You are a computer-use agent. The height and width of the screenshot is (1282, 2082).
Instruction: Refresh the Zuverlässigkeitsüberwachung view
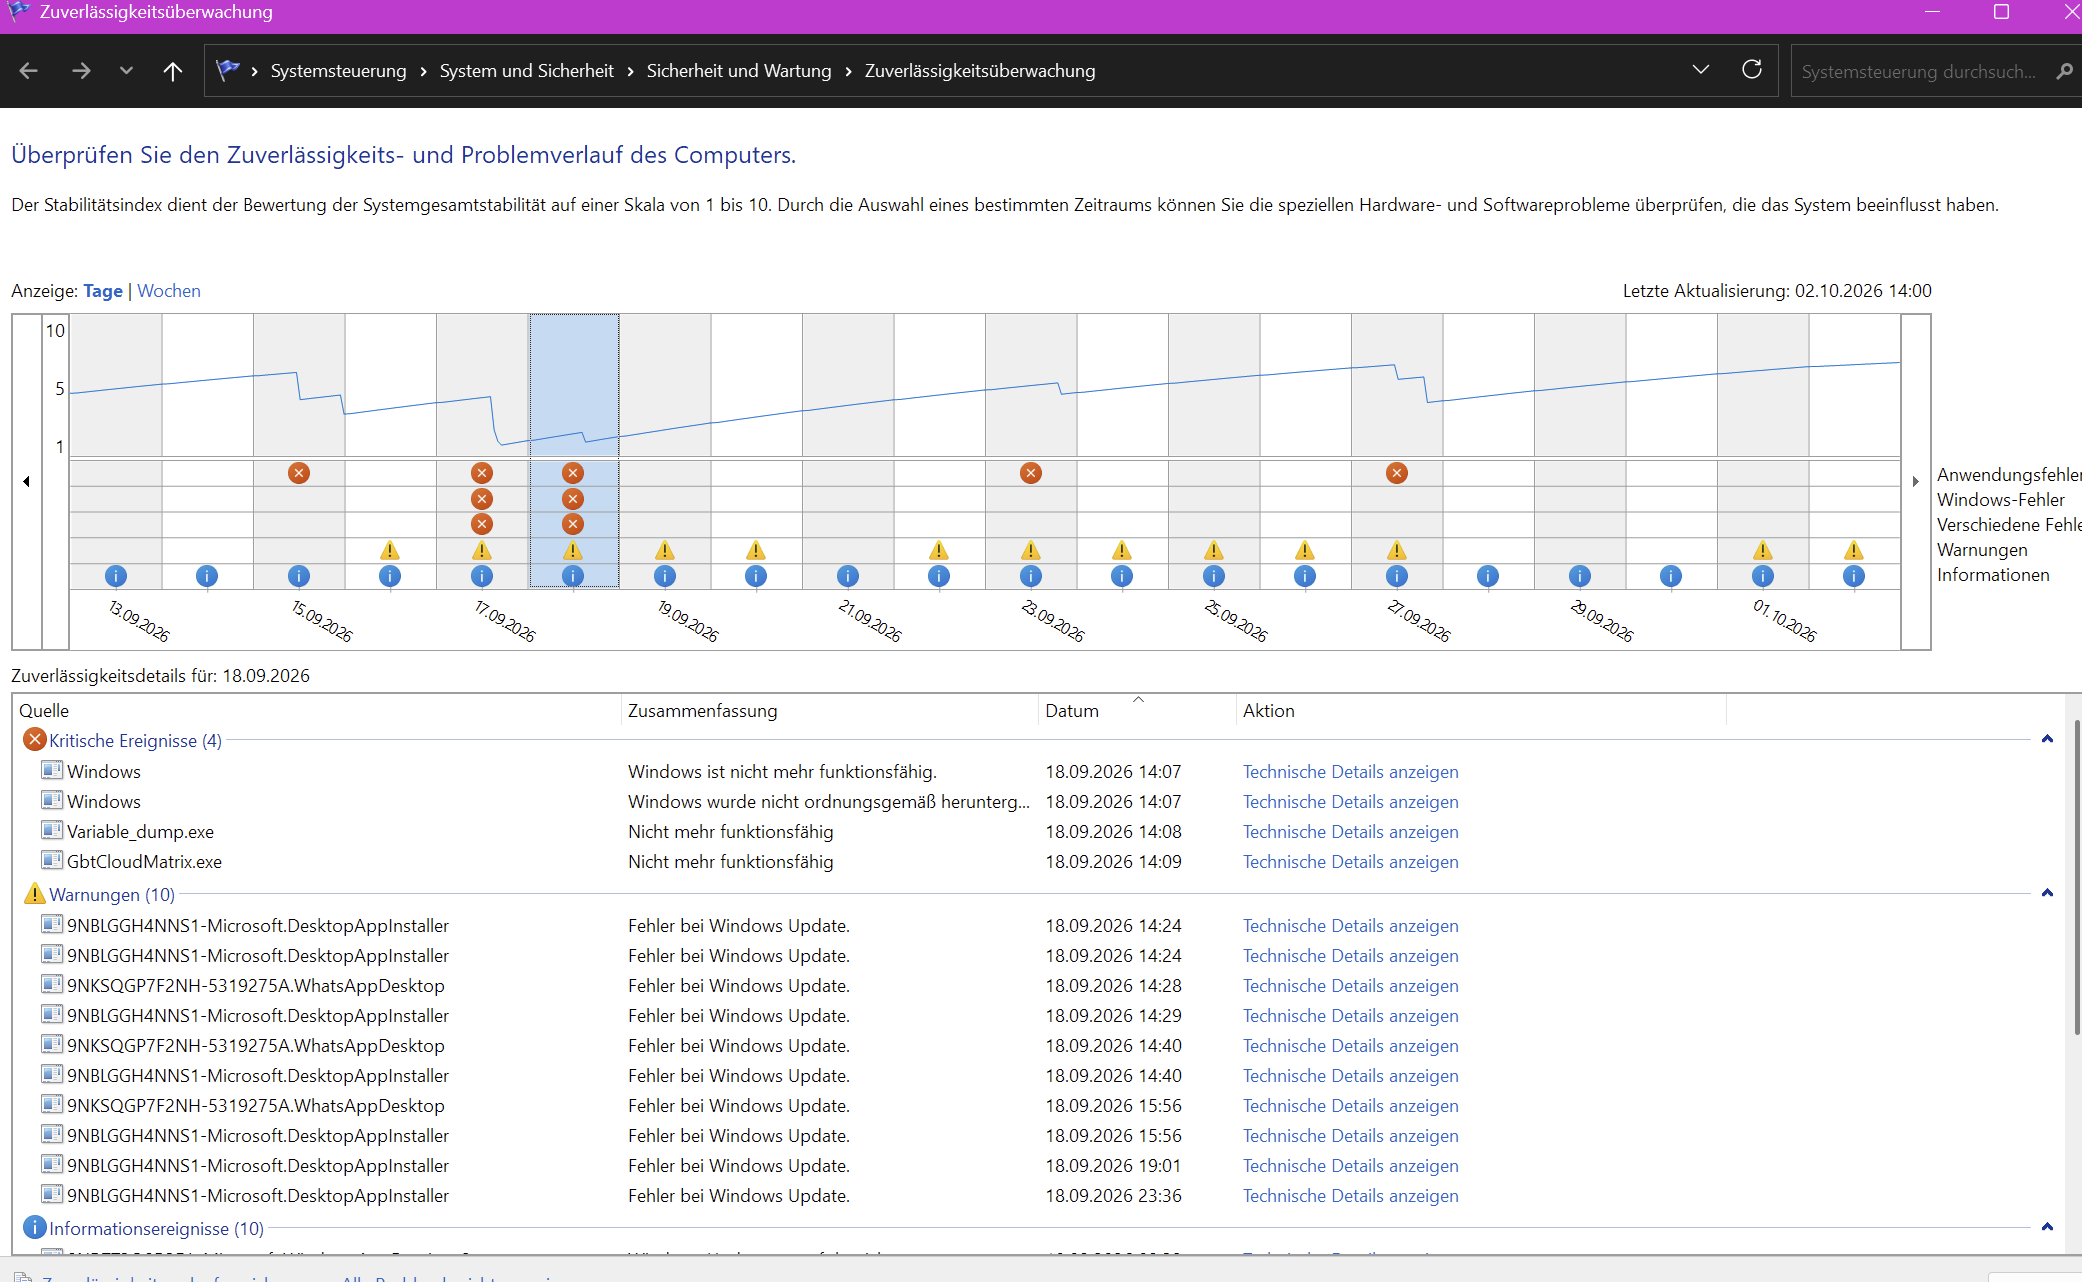click(1752, 69)
